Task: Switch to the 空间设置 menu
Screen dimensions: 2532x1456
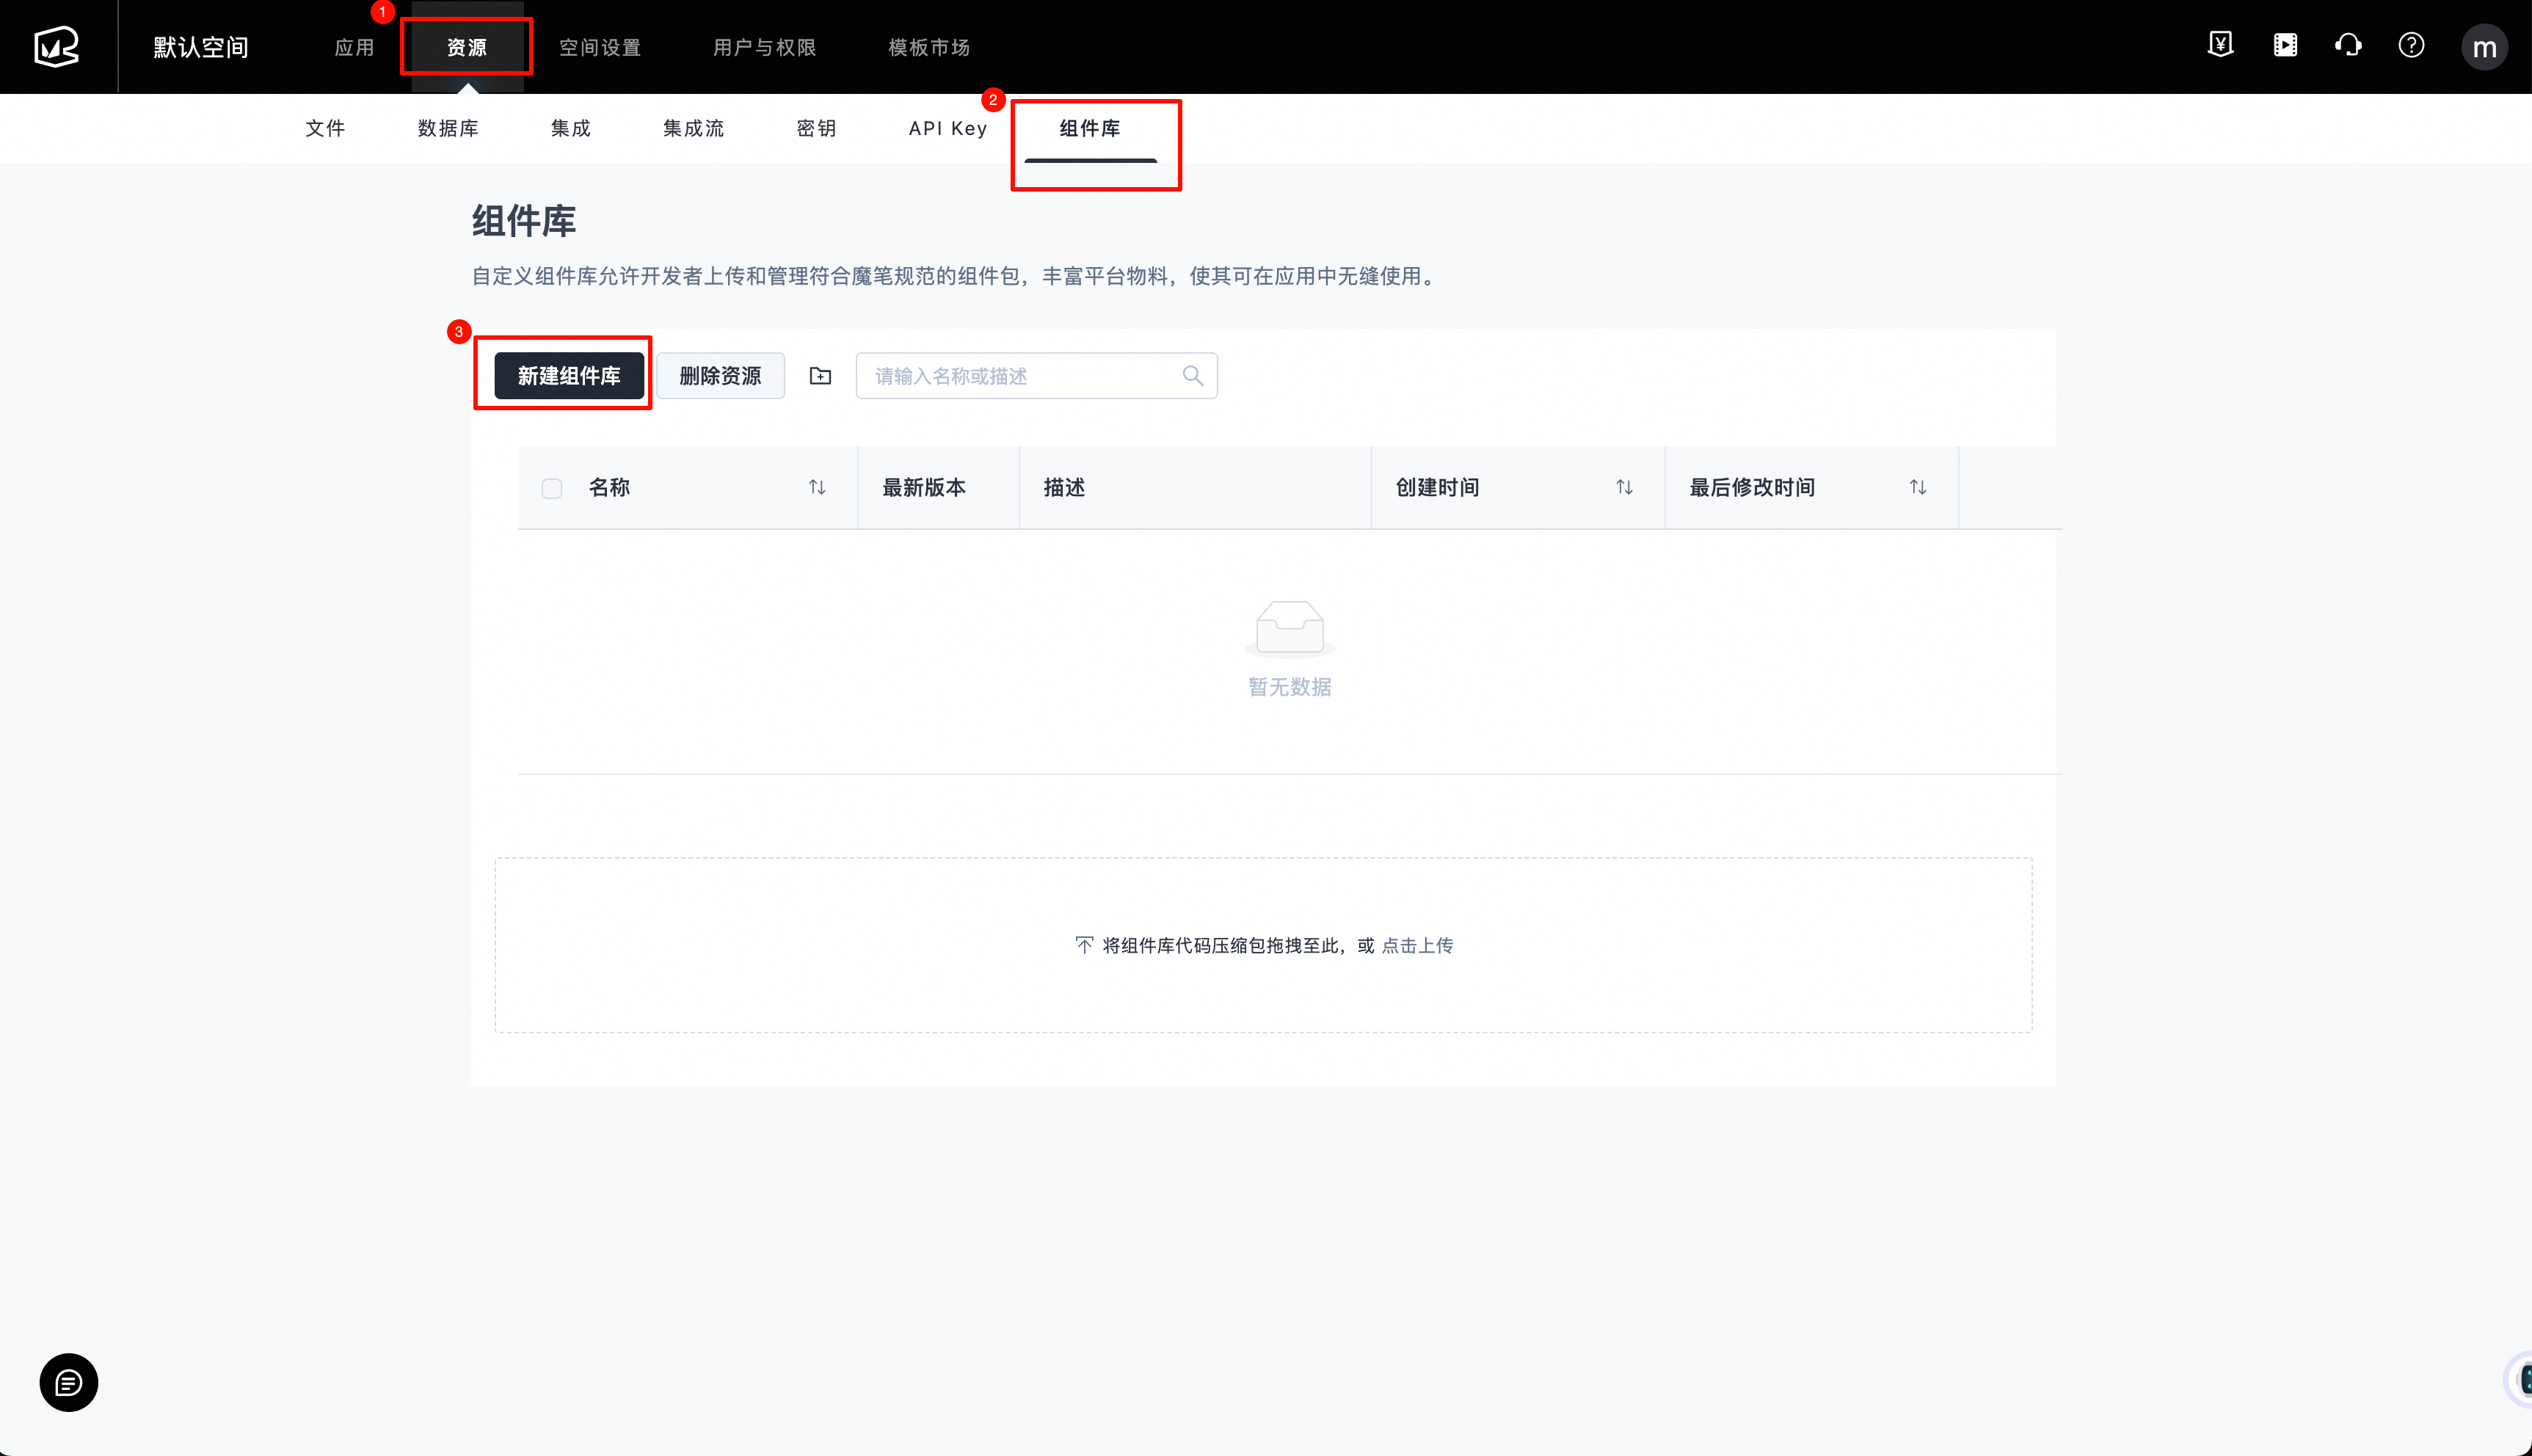Action: [600, 47]
